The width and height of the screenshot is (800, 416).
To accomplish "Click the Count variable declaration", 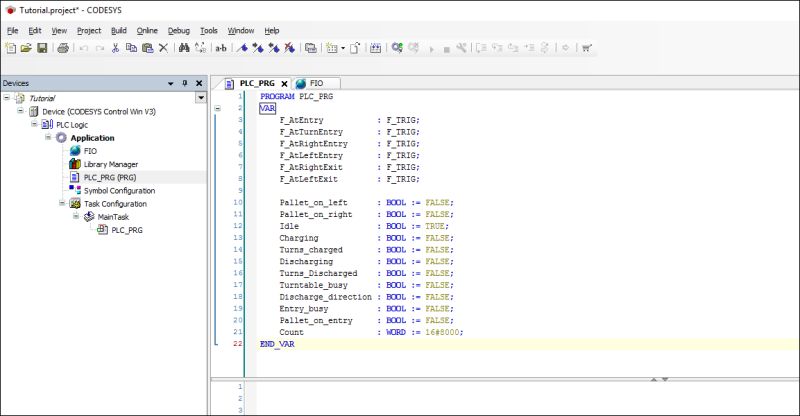I will point(371,332).
